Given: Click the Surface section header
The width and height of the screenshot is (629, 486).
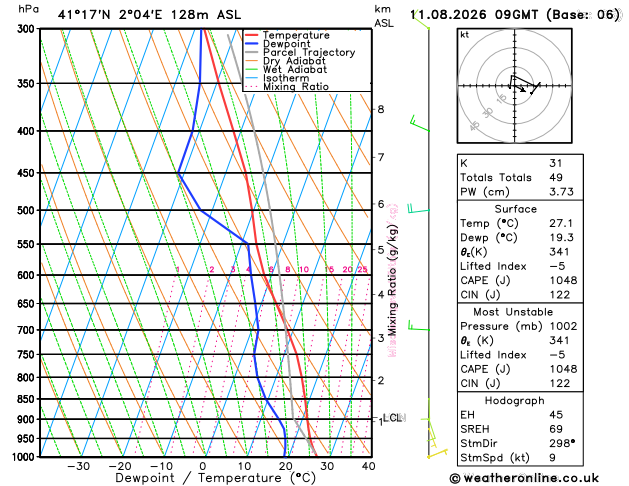Looking at the screenshot, I should click(x=515, y=209).
